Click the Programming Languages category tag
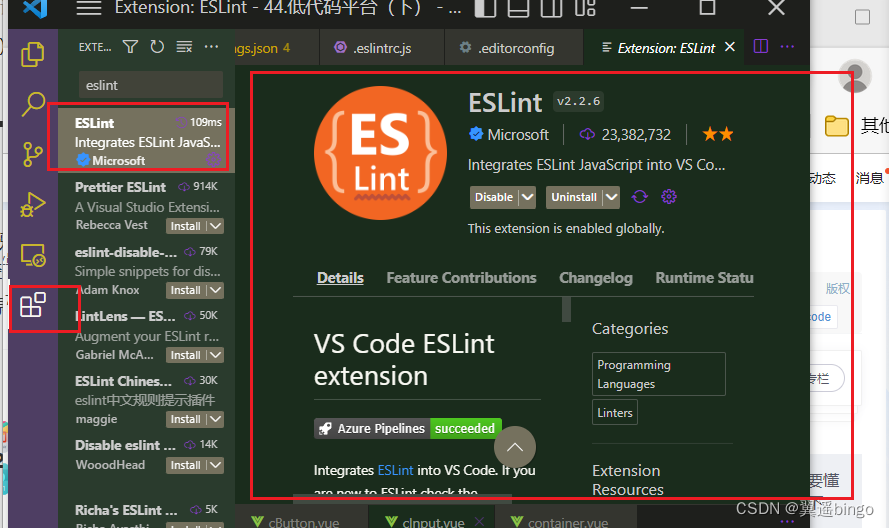This screenshot has height=528, width=889. point(659,374)
